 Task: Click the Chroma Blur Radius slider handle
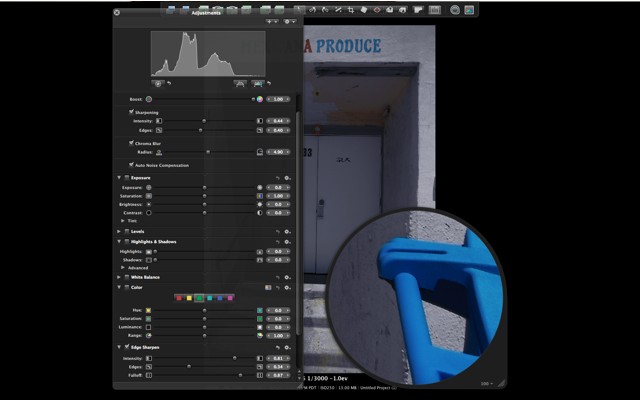tap(208, 152)
